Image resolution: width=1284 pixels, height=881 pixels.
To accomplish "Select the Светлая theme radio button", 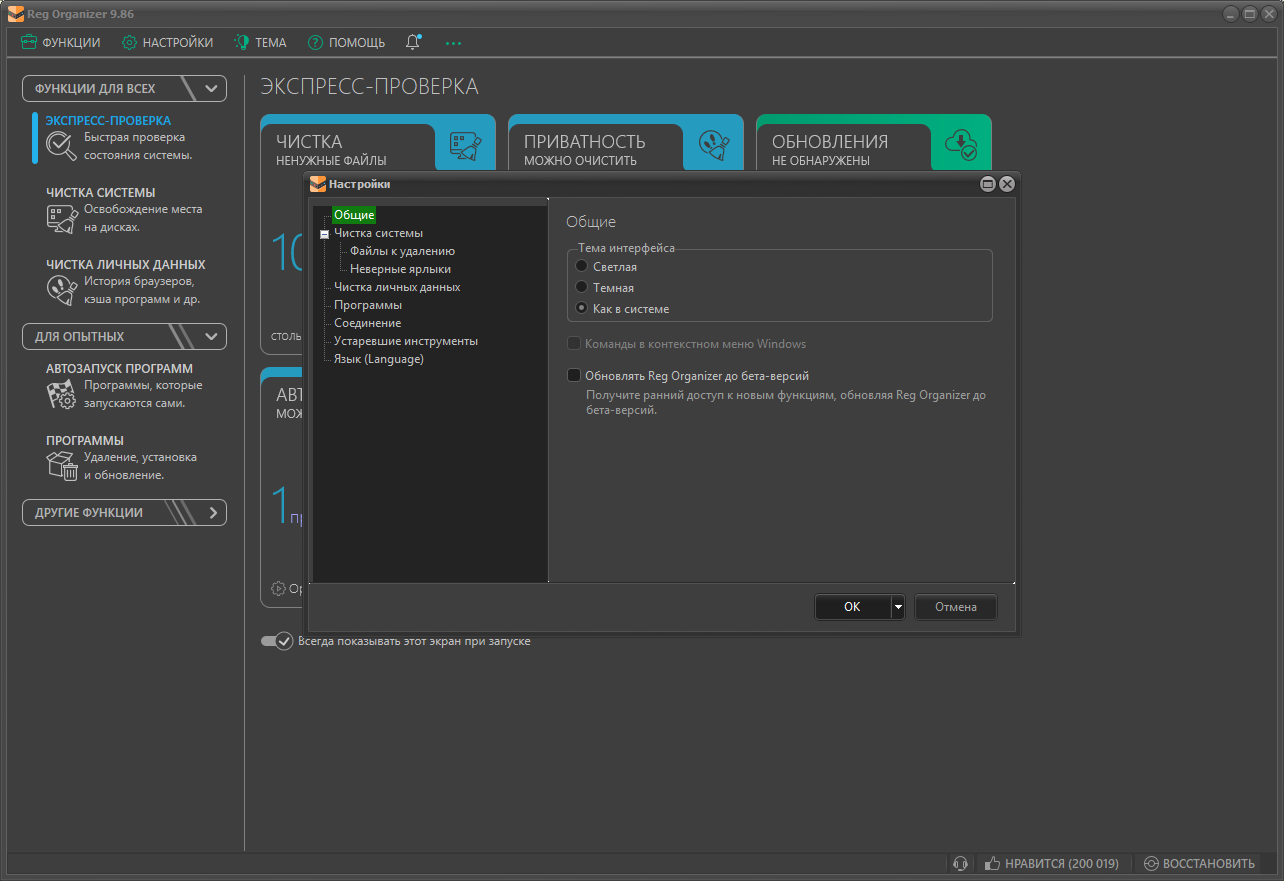I will 582,267.
